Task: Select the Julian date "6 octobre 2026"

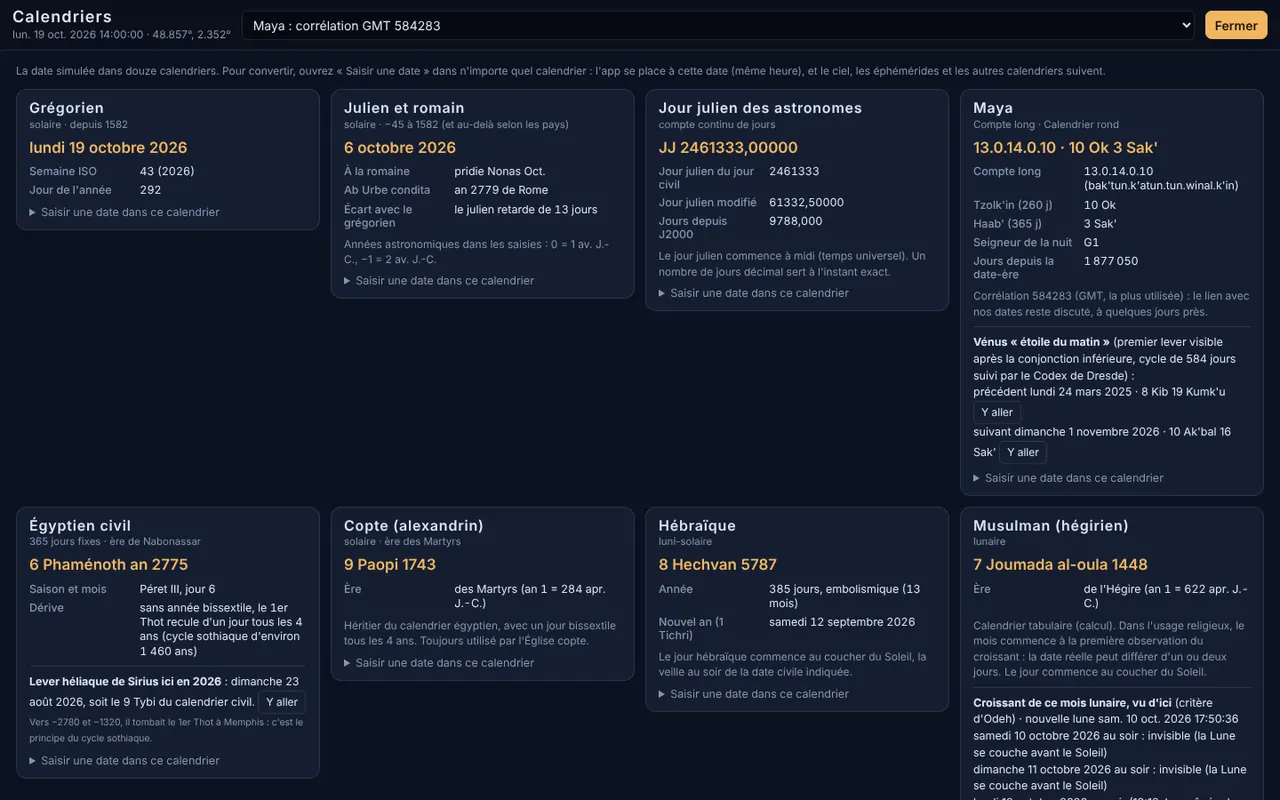Action: point(400,148)
